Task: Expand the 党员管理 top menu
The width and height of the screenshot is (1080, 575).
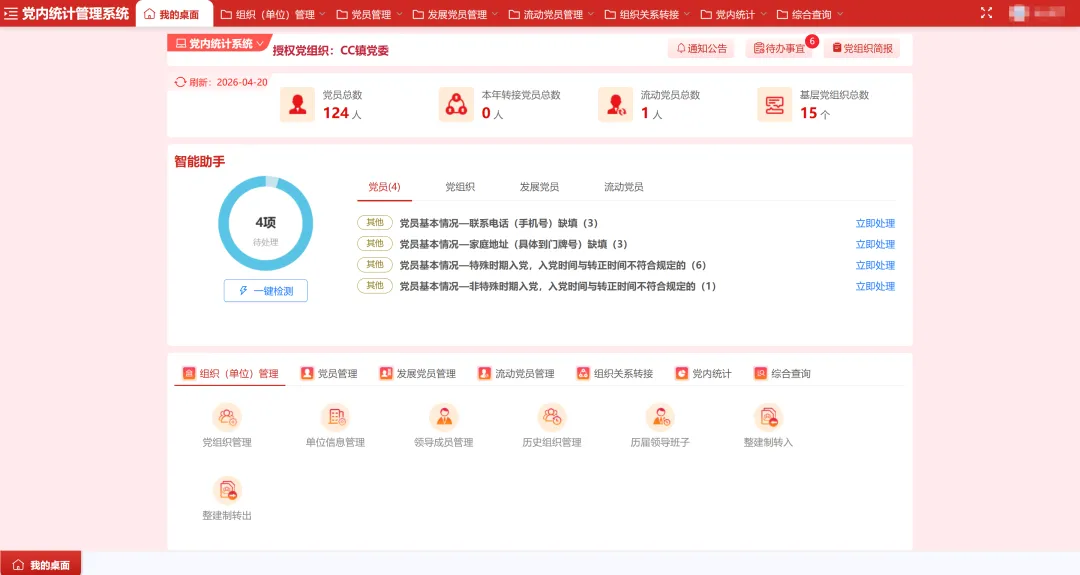Action: tap(369, 14)
